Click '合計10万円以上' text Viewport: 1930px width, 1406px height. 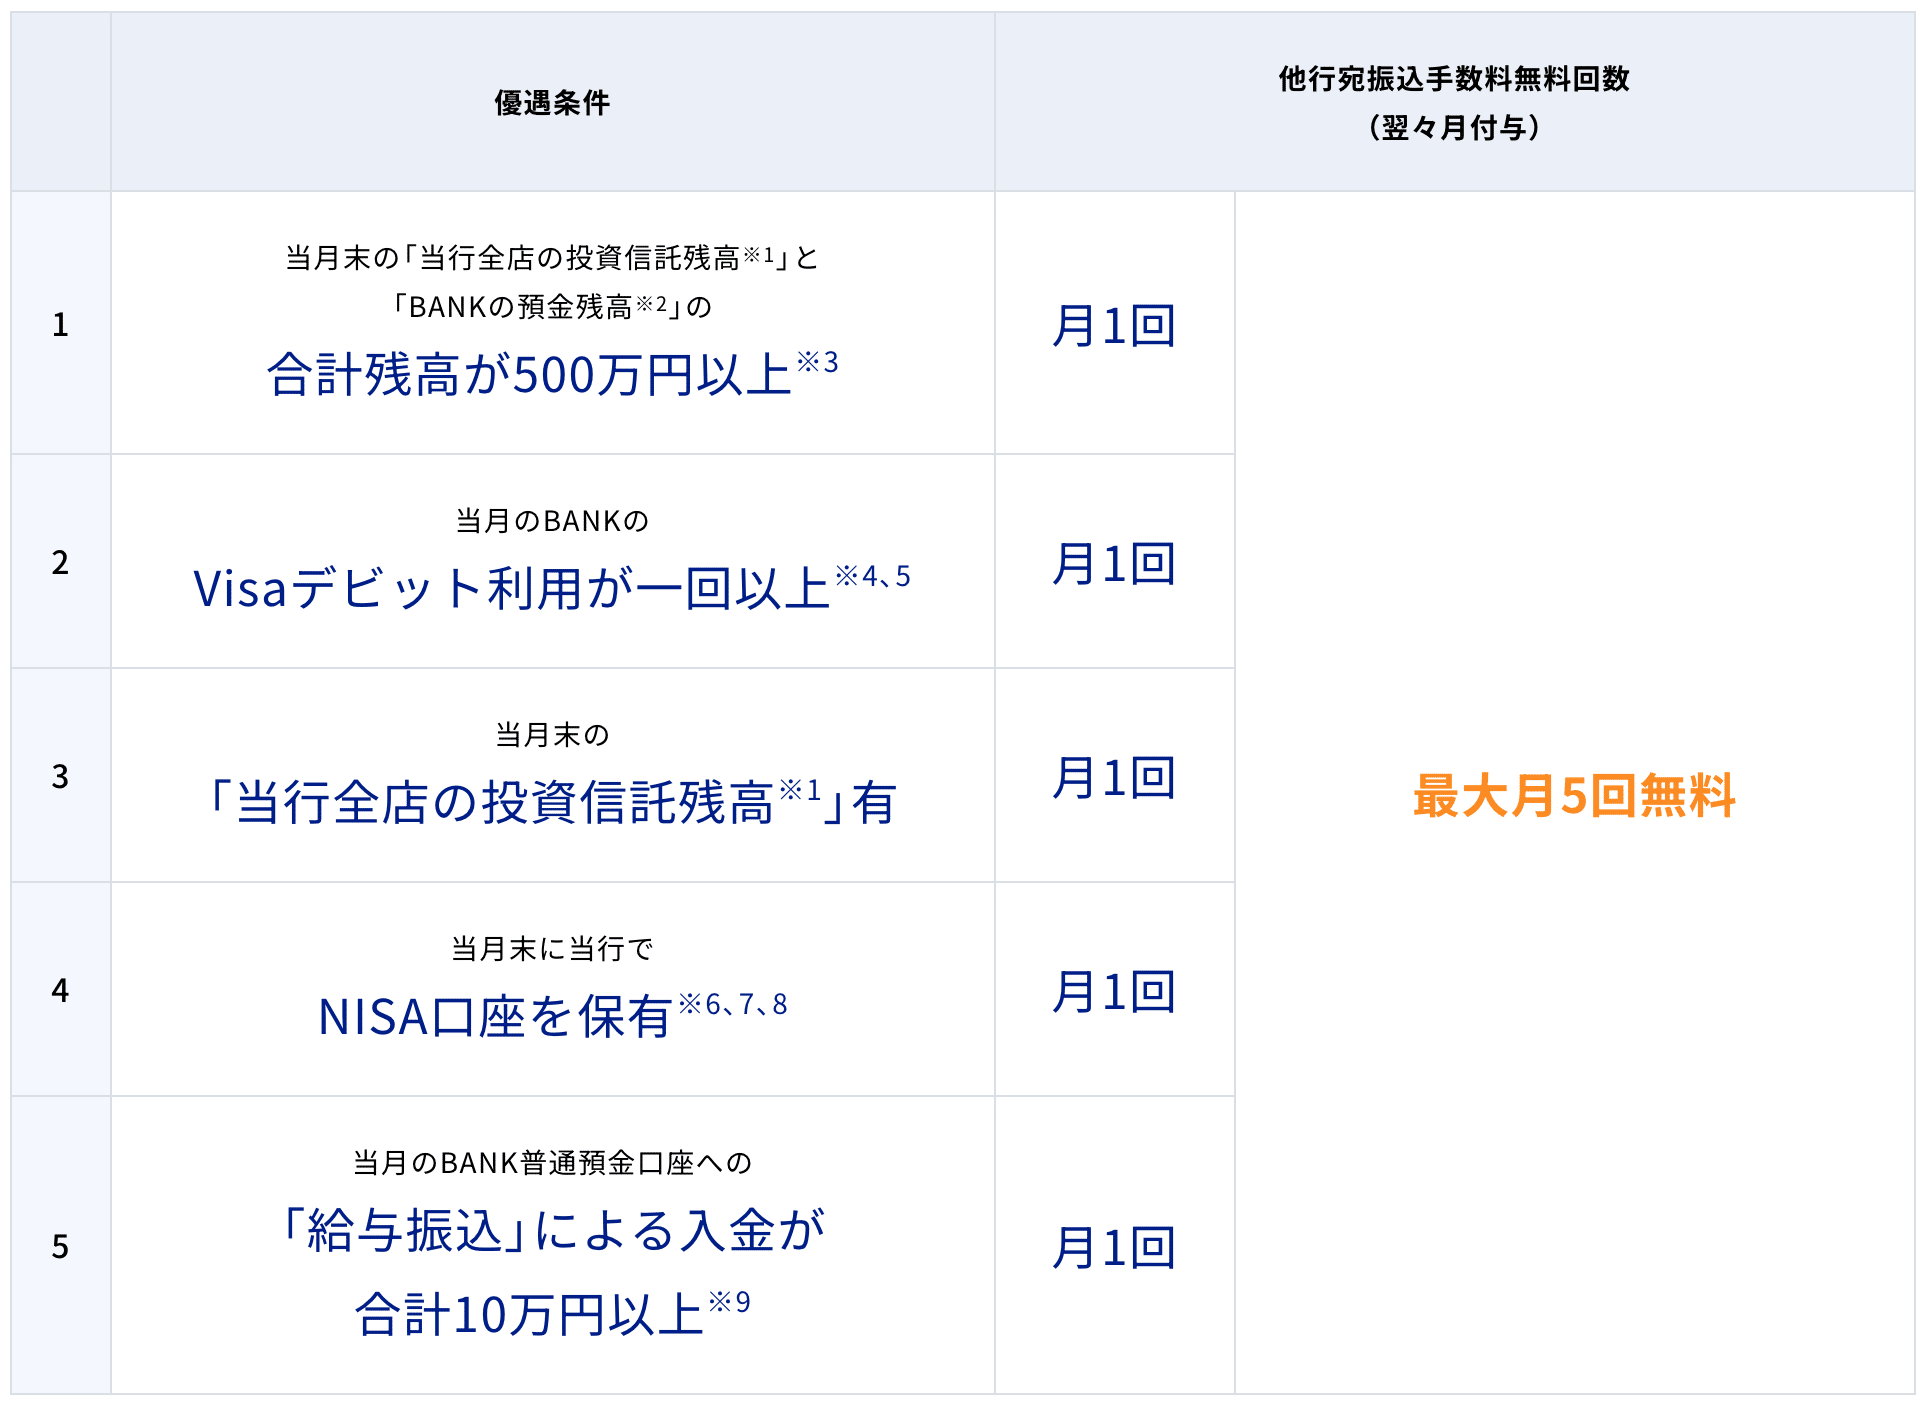[x=530, y=1314]
